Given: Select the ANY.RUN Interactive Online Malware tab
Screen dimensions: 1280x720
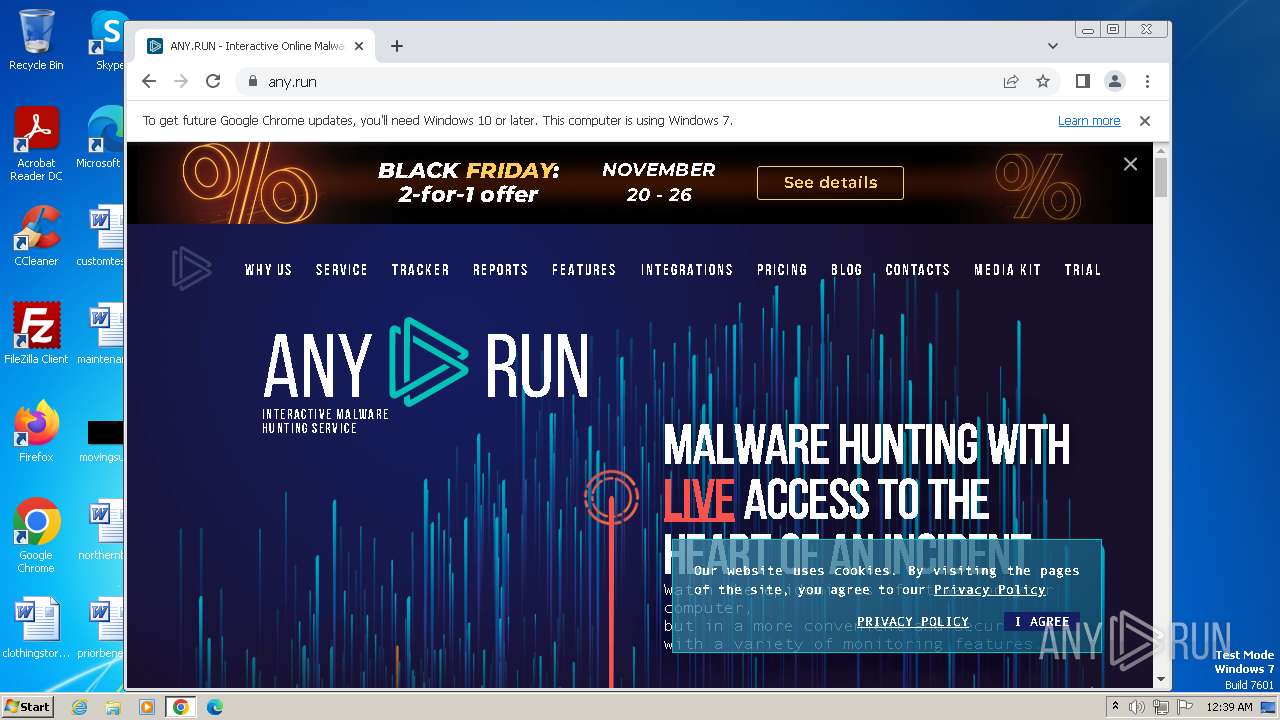Looking at the screenshot, I should pyautogui.click(x=255, y=46).
